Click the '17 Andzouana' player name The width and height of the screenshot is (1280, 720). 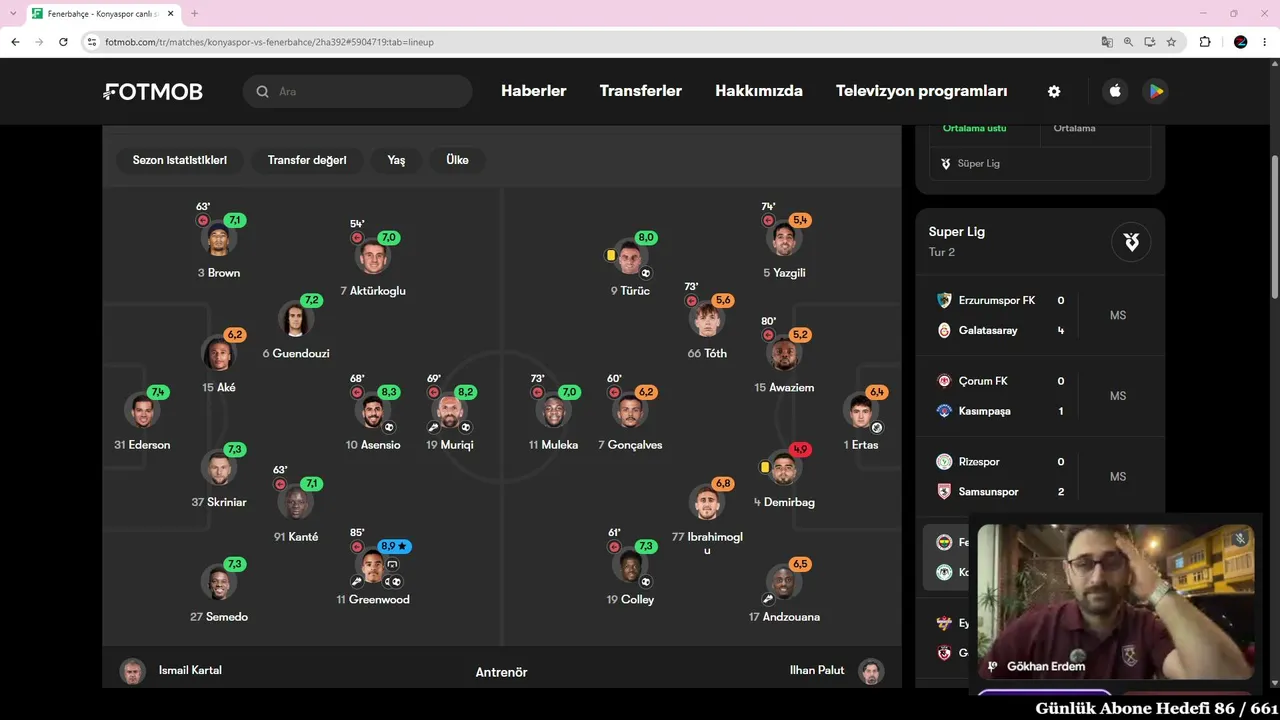[784, 617]
